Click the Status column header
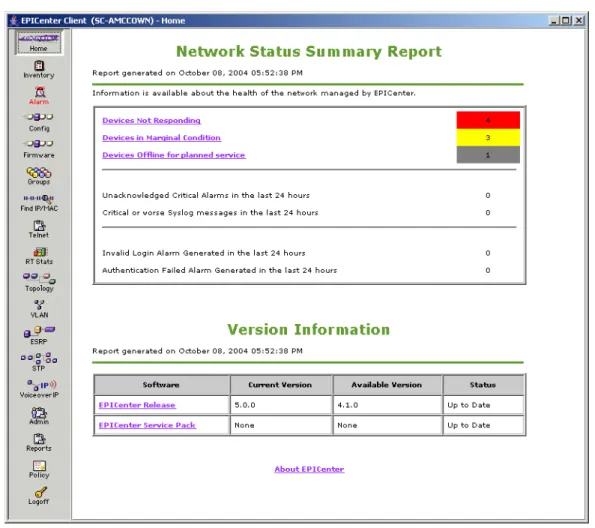This screenshot has height=528, width=595. coord(483,385)
